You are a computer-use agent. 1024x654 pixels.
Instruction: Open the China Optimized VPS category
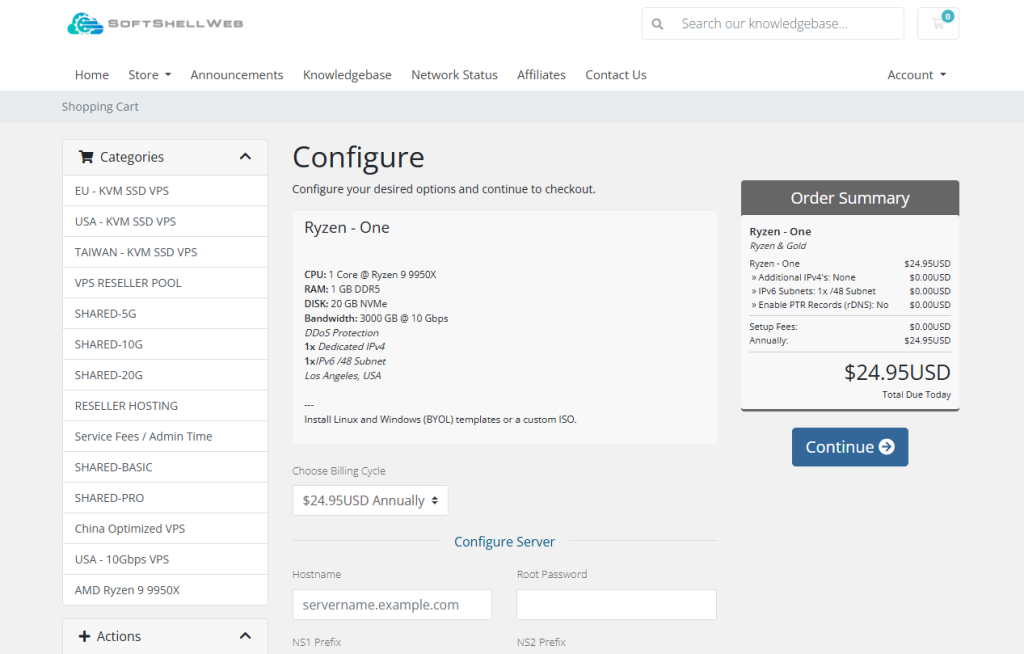pyautogui.click(x=130, y=529)
